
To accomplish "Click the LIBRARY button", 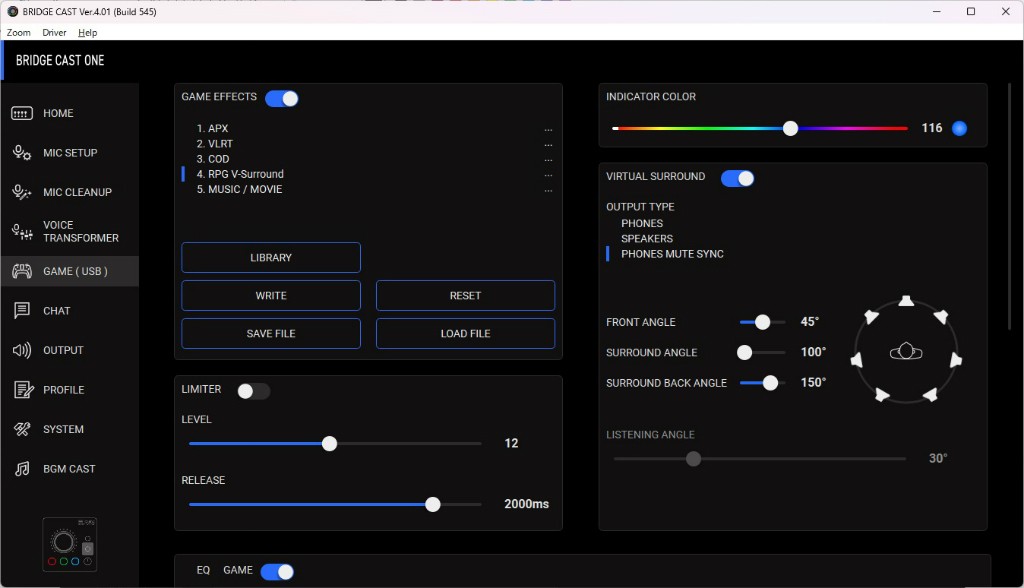I will [271, 257].
